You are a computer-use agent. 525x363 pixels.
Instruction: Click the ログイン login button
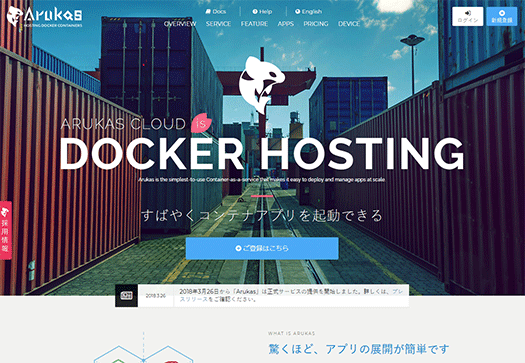(x=467, y=16)
